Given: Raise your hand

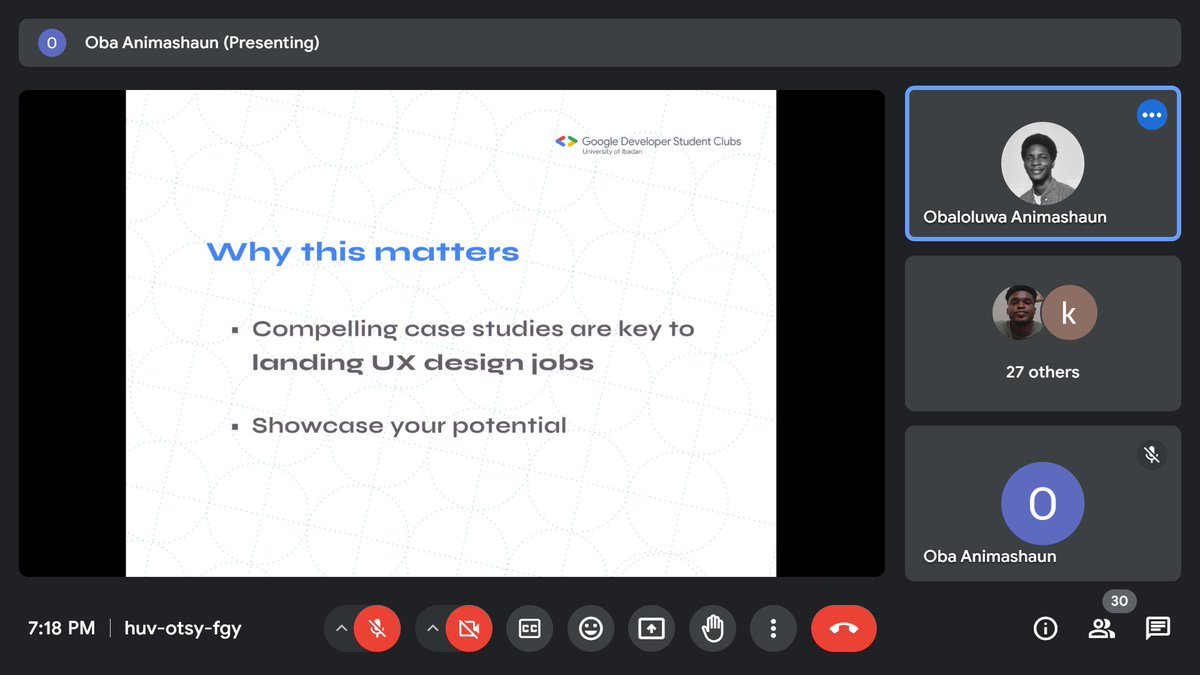Looking at the screenshot, I should coord(712,628).
